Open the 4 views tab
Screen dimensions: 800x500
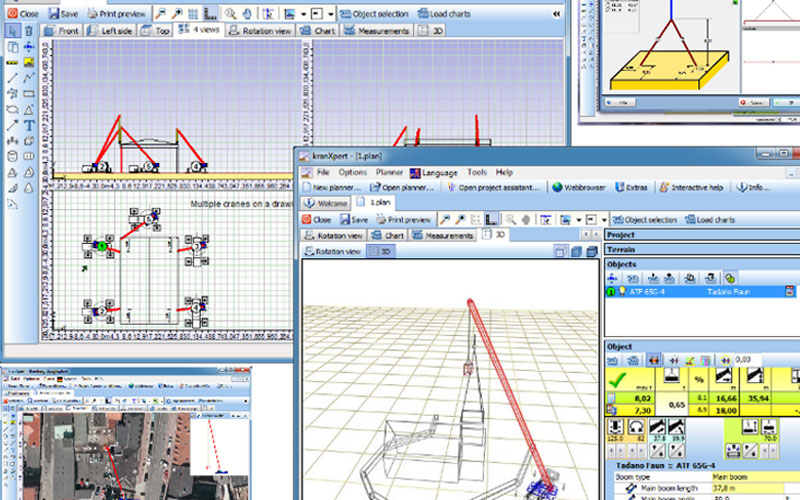(199, 30)
